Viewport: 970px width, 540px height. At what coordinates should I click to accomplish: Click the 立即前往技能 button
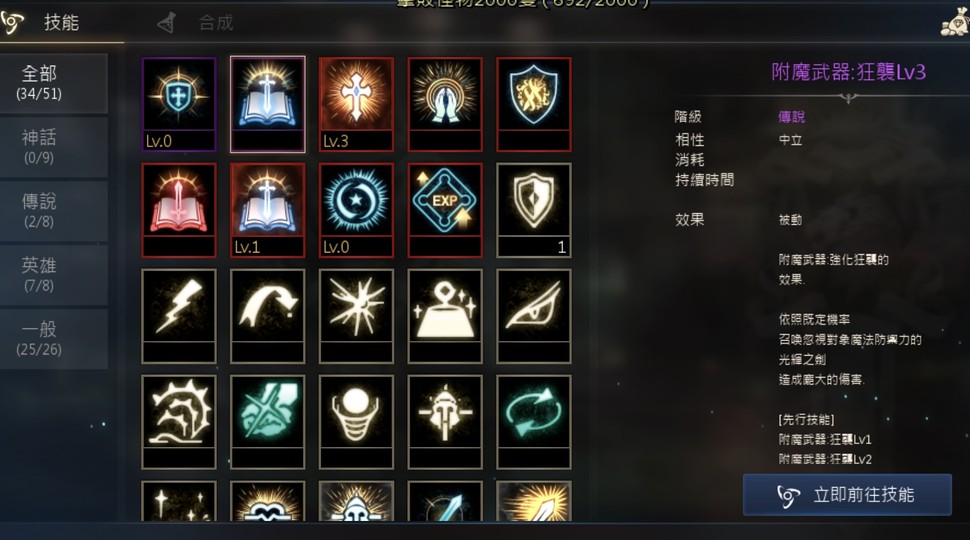[x=847, y=495]
